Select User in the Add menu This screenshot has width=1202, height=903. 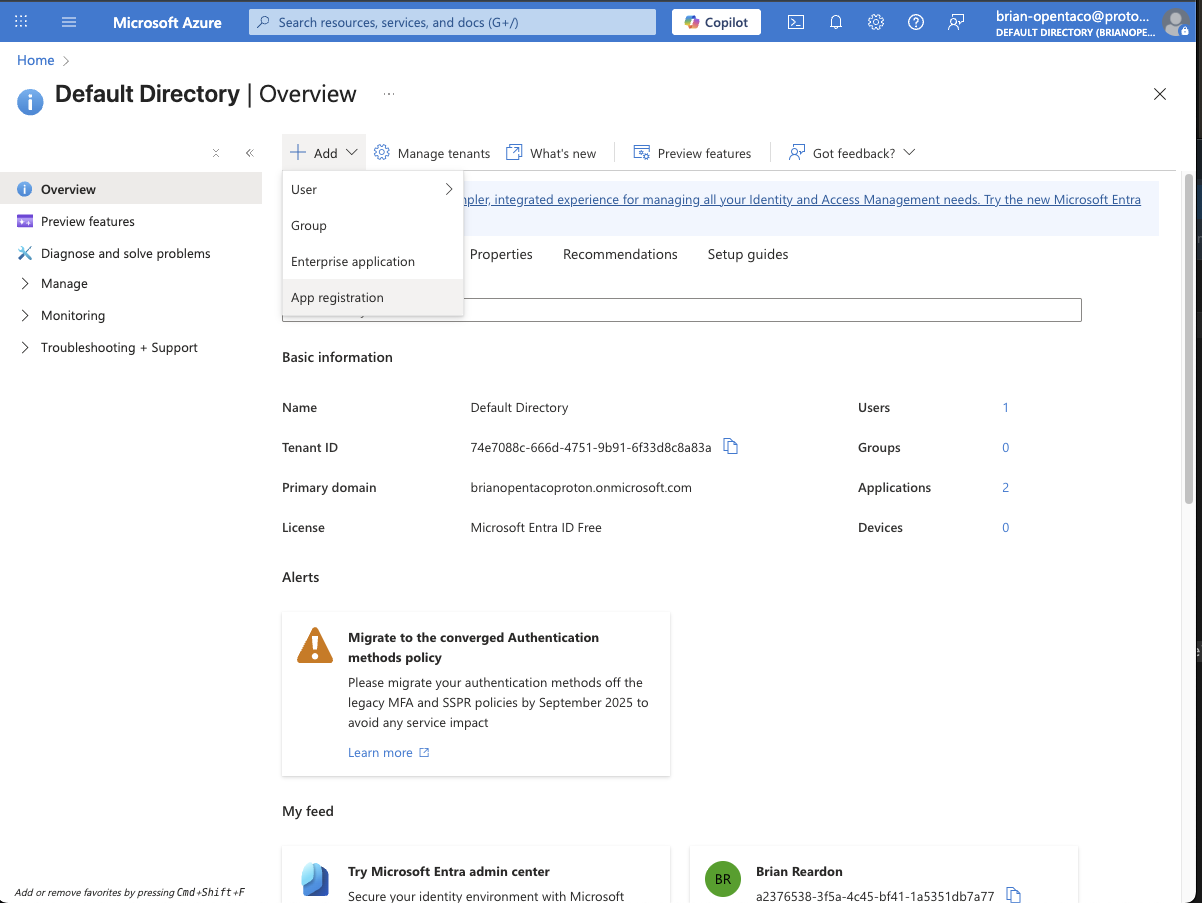click(x=373, y=189)
